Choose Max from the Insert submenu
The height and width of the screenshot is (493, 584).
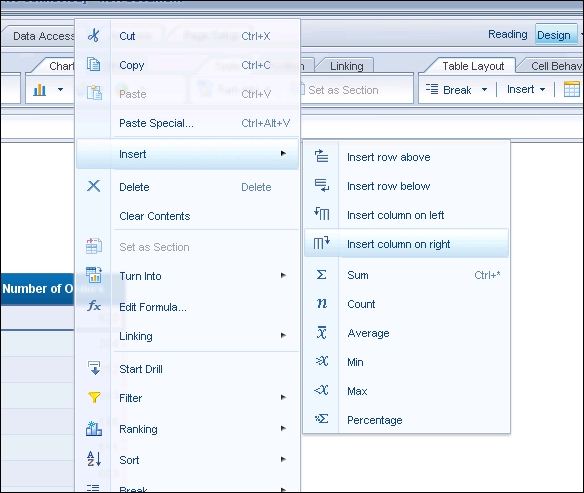406,391
